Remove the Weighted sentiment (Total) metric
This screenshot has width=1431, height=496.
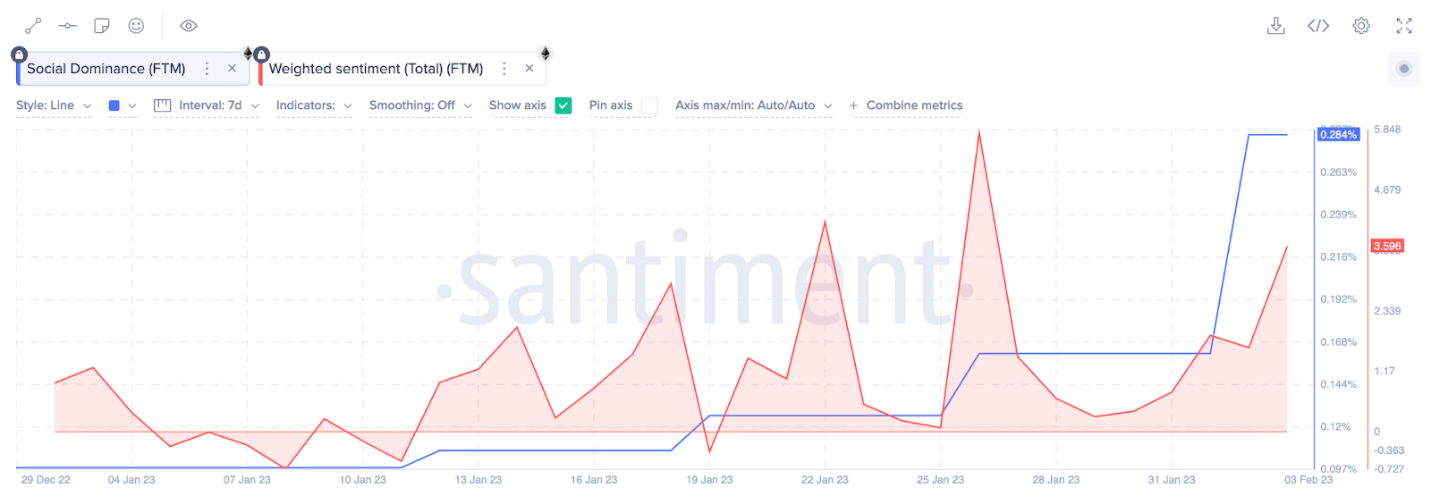[x=529, y=69]
